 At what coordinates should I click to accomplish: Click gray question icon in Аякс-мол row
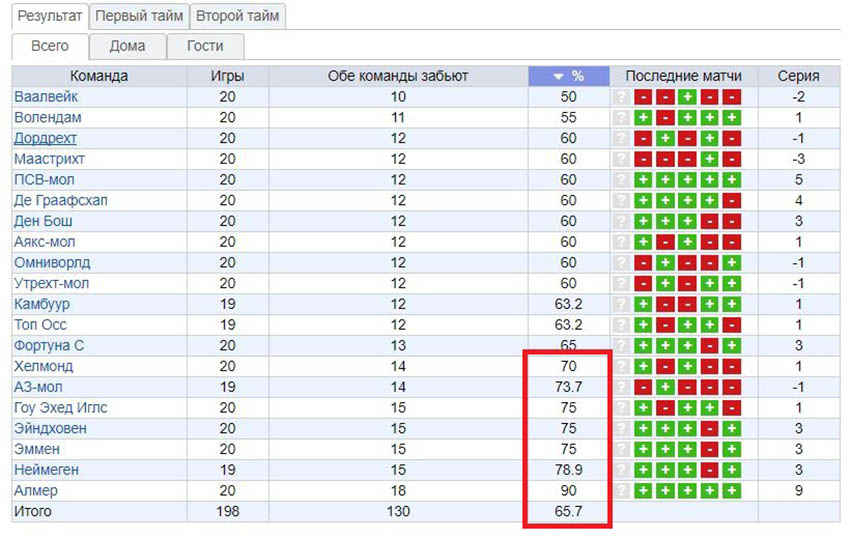click(x=622, y=242)
